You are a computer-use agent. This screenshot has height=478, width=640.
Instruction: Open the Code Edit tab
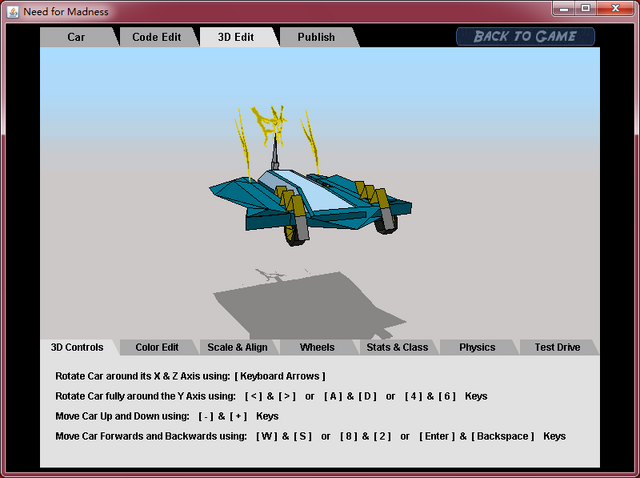click(157, 37)
